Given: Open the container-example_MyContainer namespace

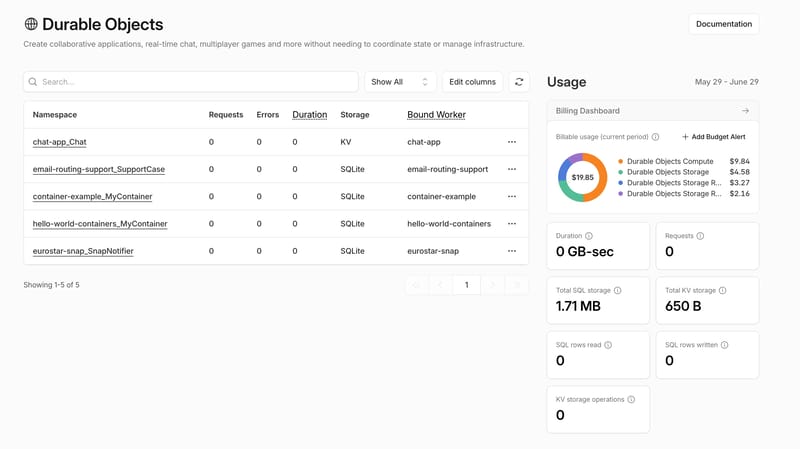Looking at the screenshot, I should (x=92, y=196).
